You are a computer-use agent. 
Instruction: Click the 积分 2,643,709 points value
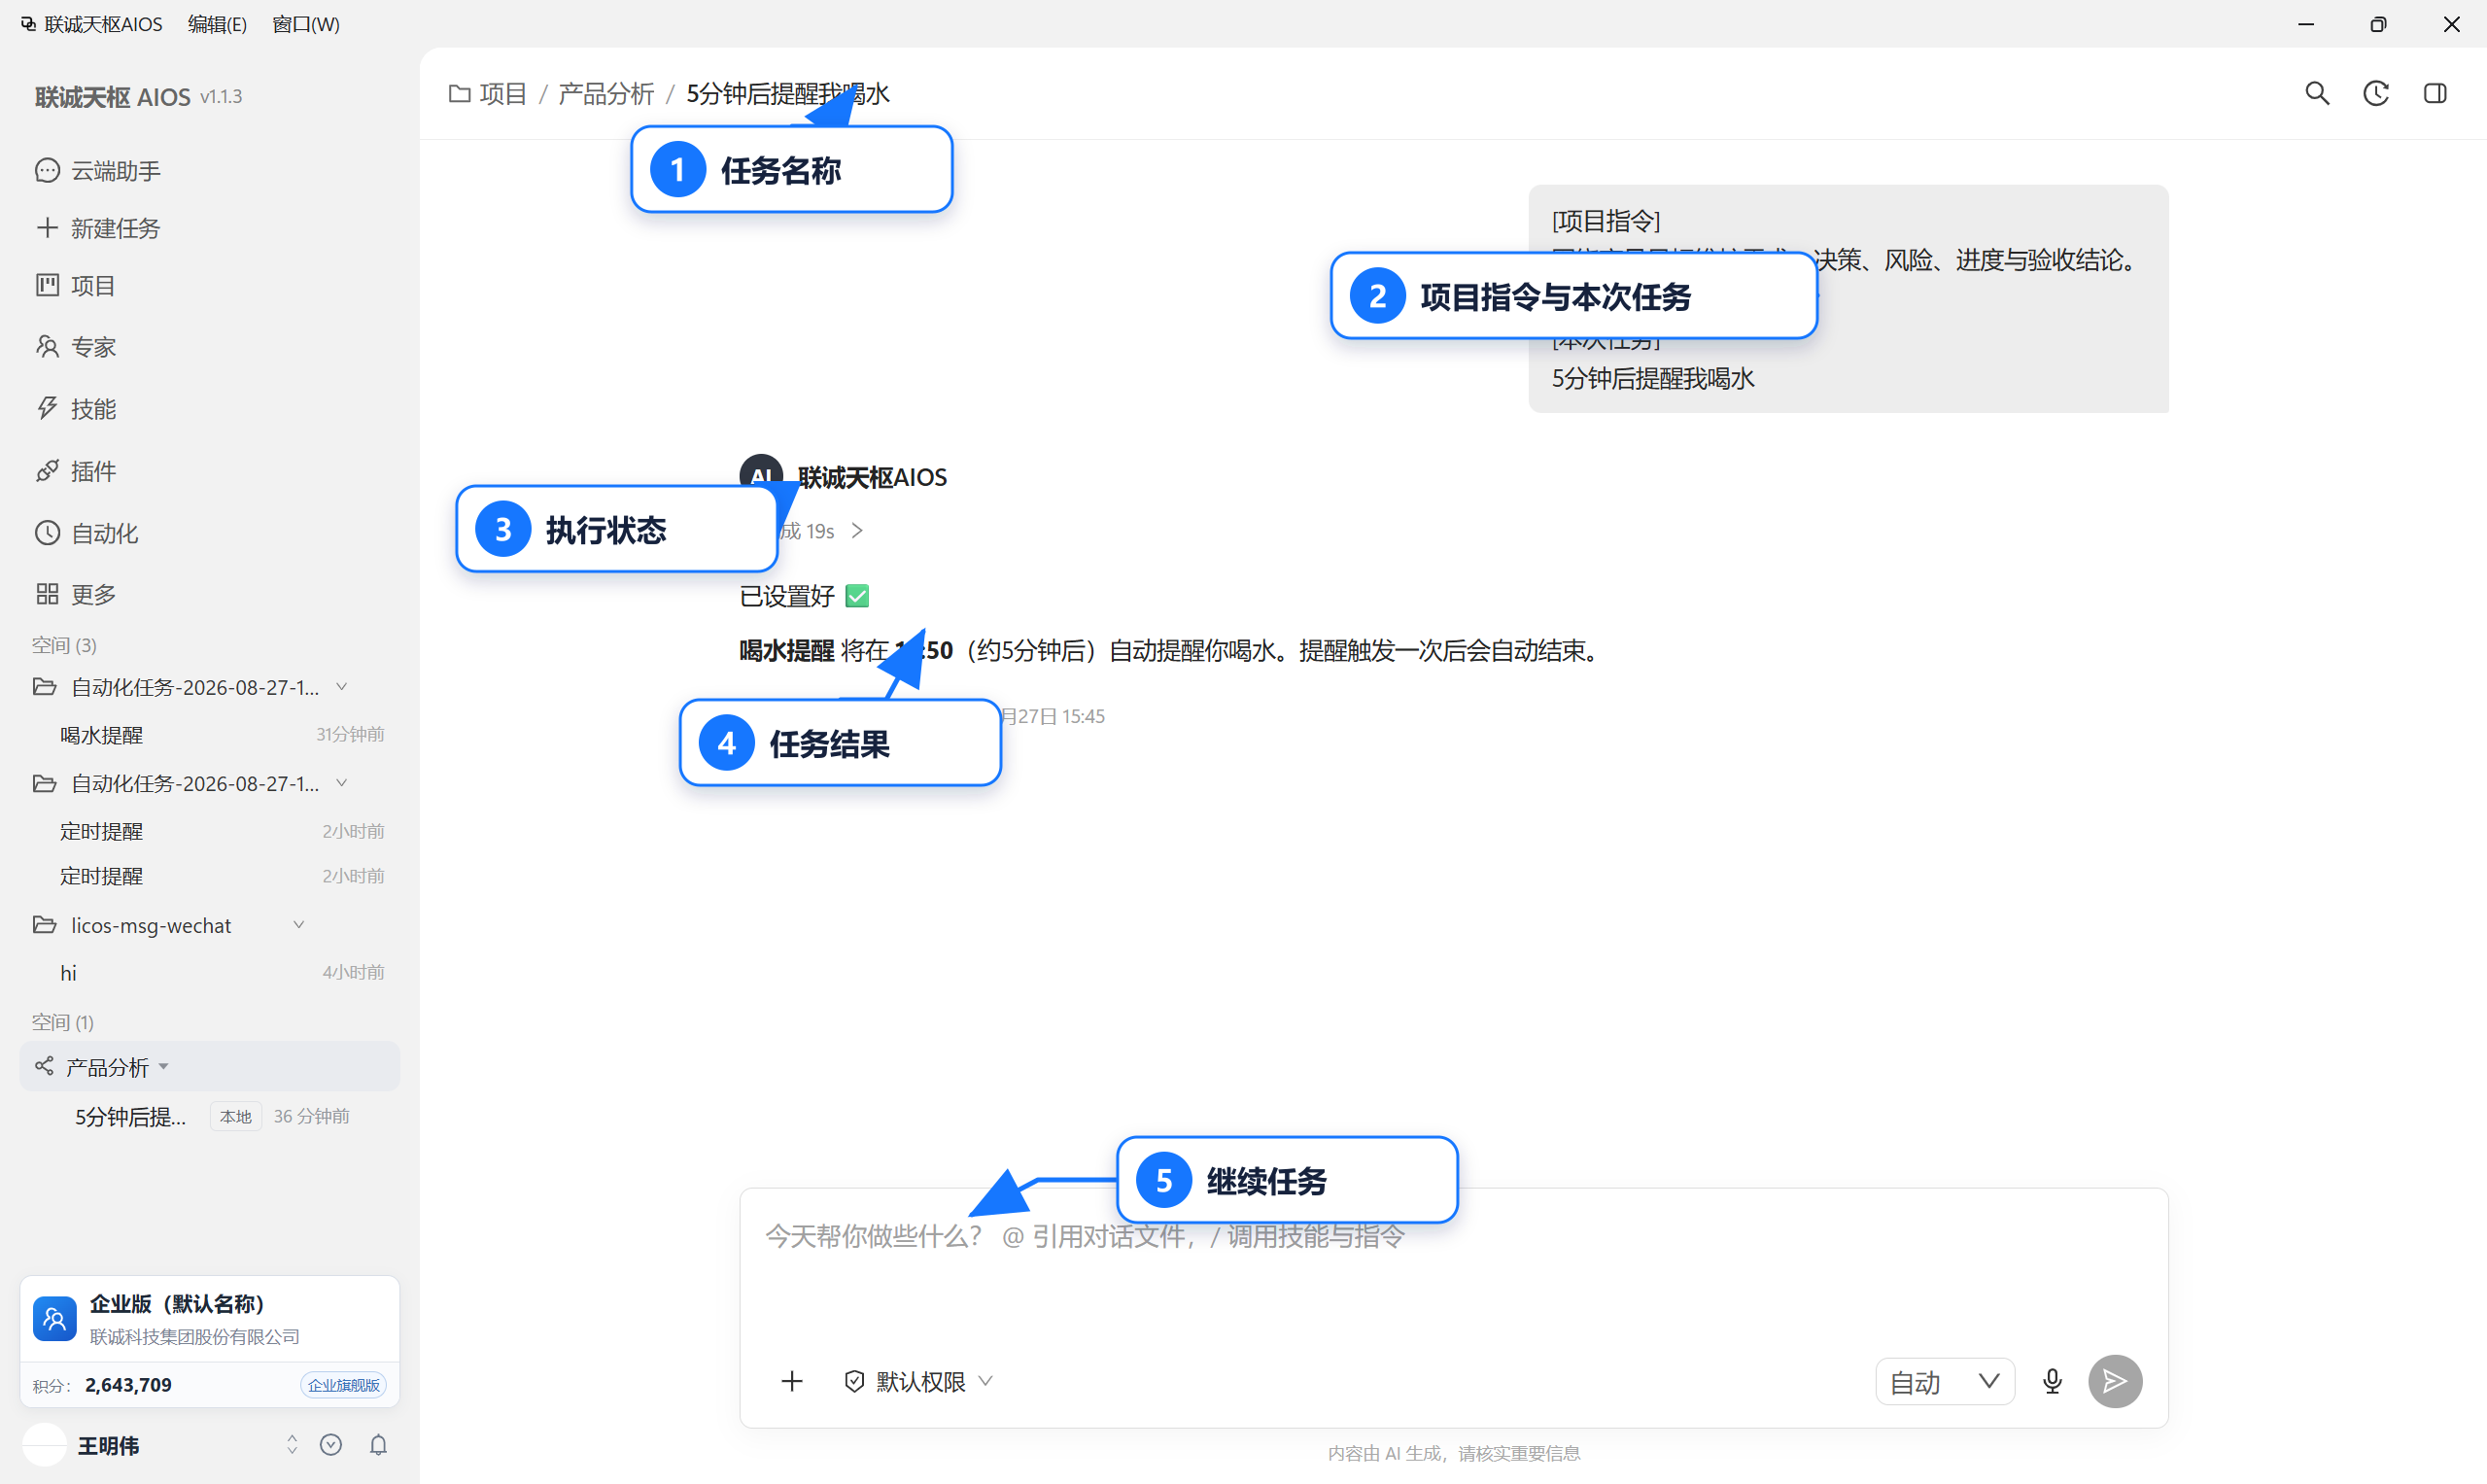click(127, 1385)
